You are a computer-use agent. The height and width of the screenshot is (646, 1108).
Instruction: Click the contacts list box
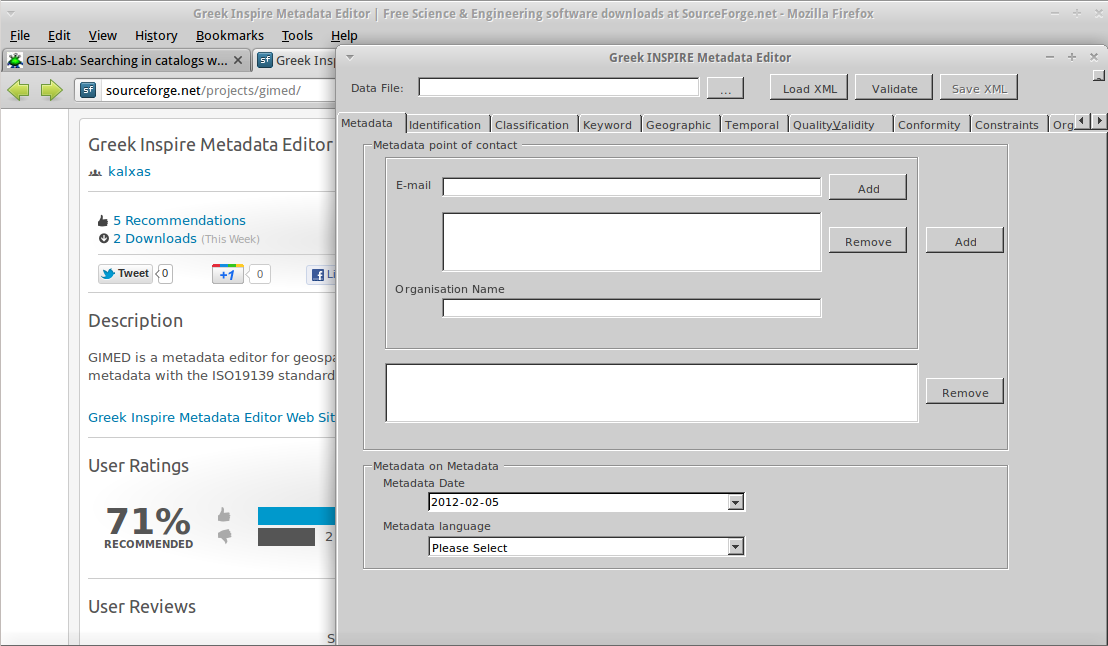[652, 393]
